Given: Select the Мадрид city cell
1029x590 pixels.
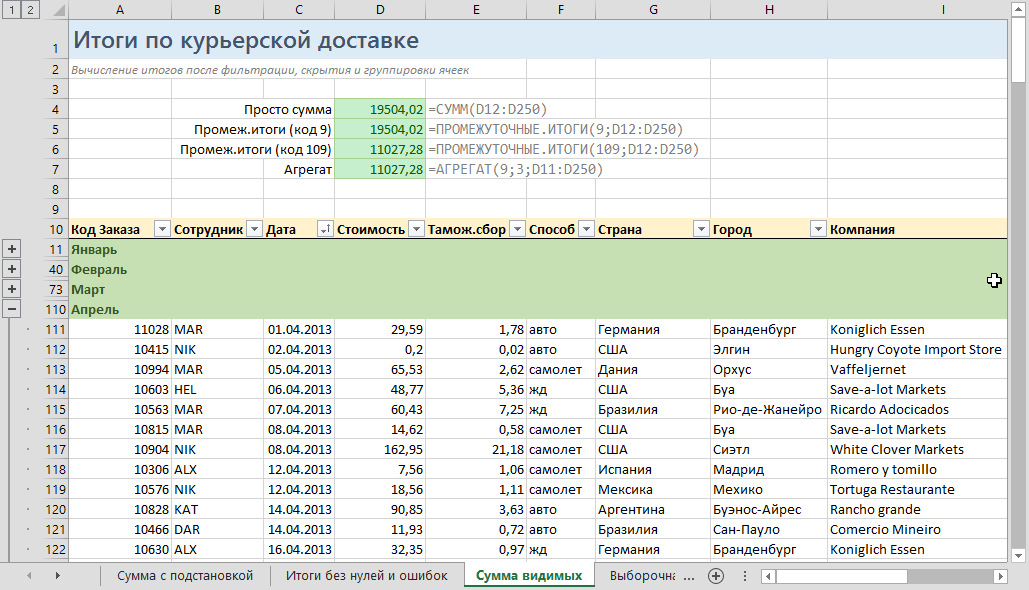Looking at the screenshot, I should click(769, 469).
